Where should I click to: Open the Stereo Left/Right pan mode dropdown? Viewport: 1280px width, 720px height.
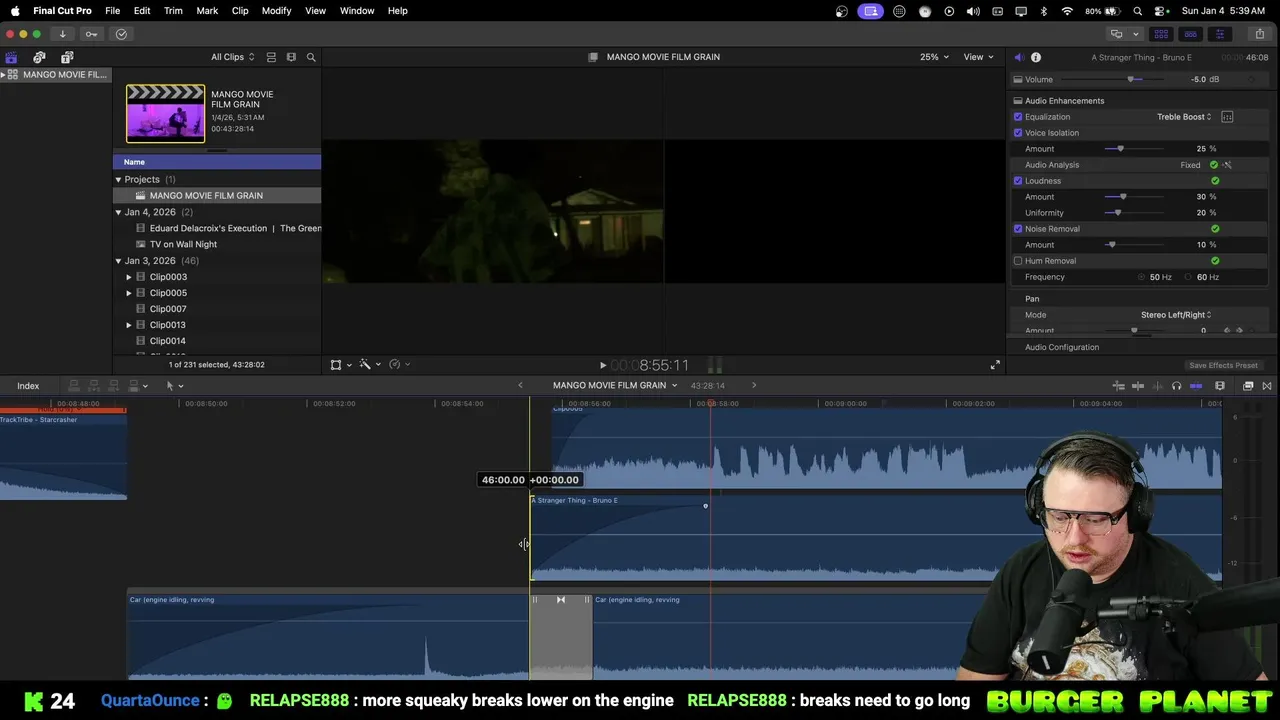1176,315
